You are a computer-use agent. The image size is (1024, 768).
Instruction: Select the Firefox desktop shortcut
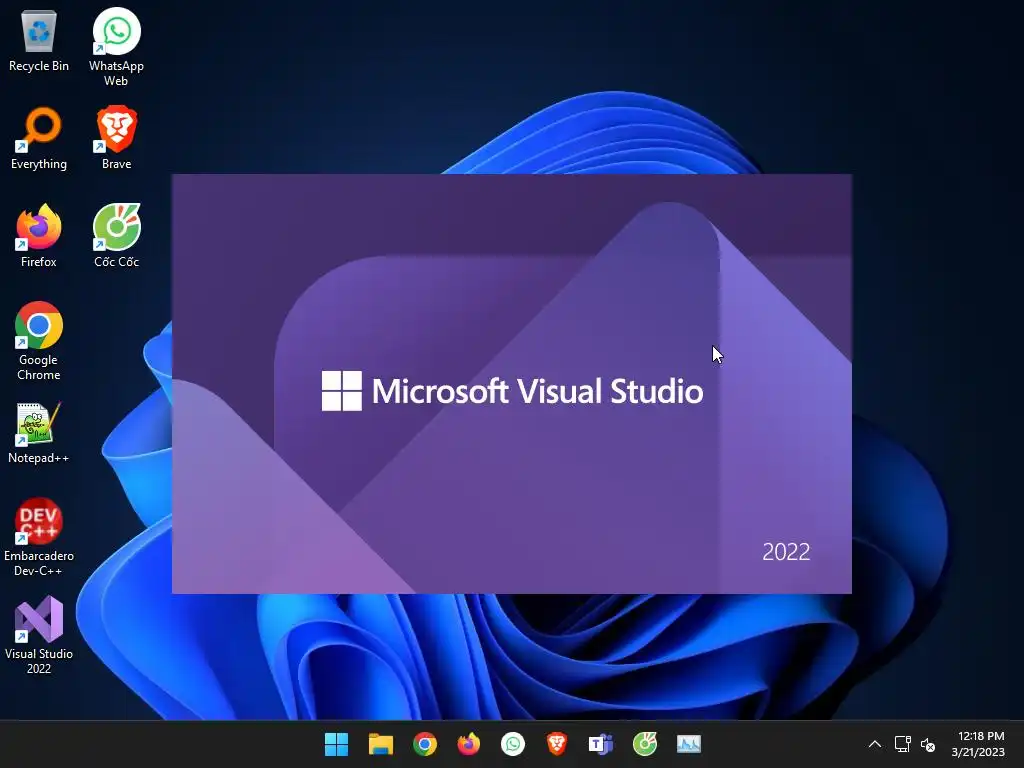click(39, 236)
